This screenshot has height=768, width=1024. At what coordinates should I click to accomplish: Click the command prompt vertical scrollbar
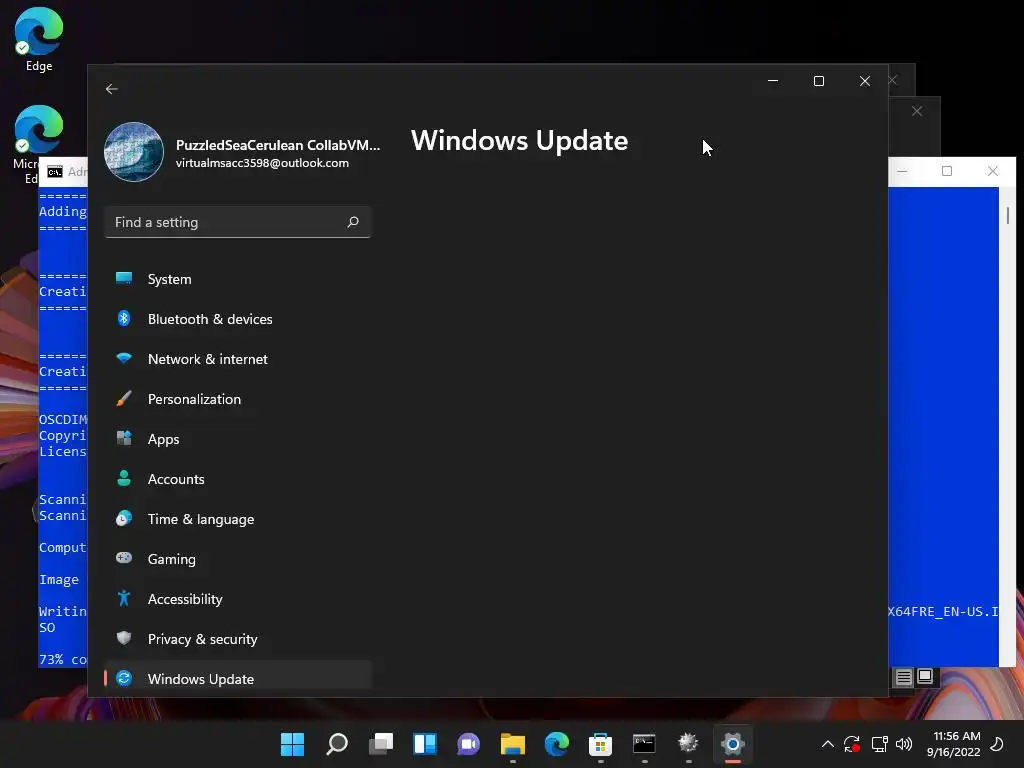pyautogui.click(x=1008, y=425)
